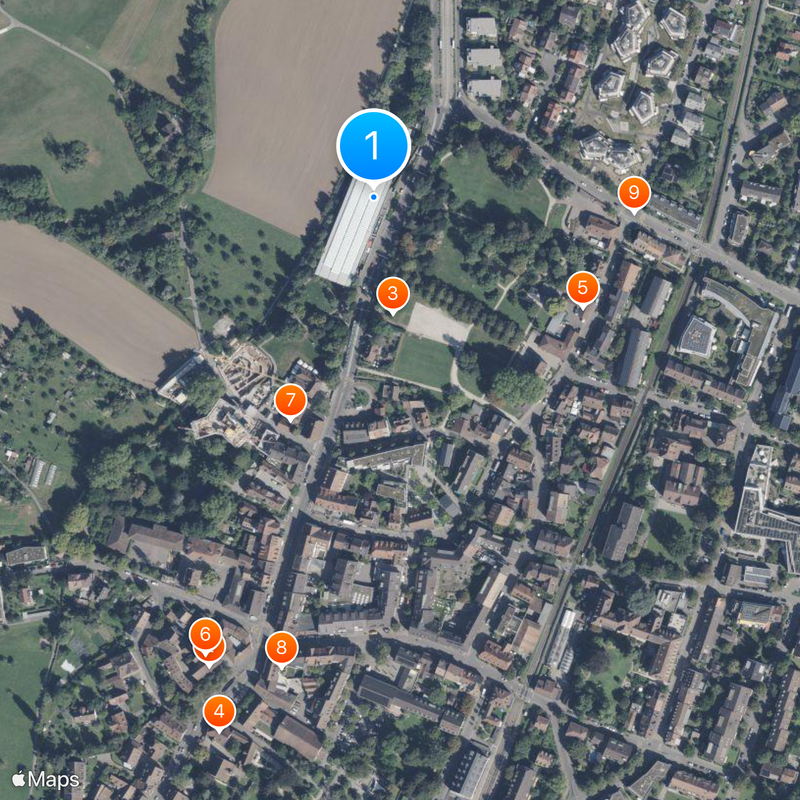800x800 pixels.
Task: Select orange pin number 7
Action: 290,402
